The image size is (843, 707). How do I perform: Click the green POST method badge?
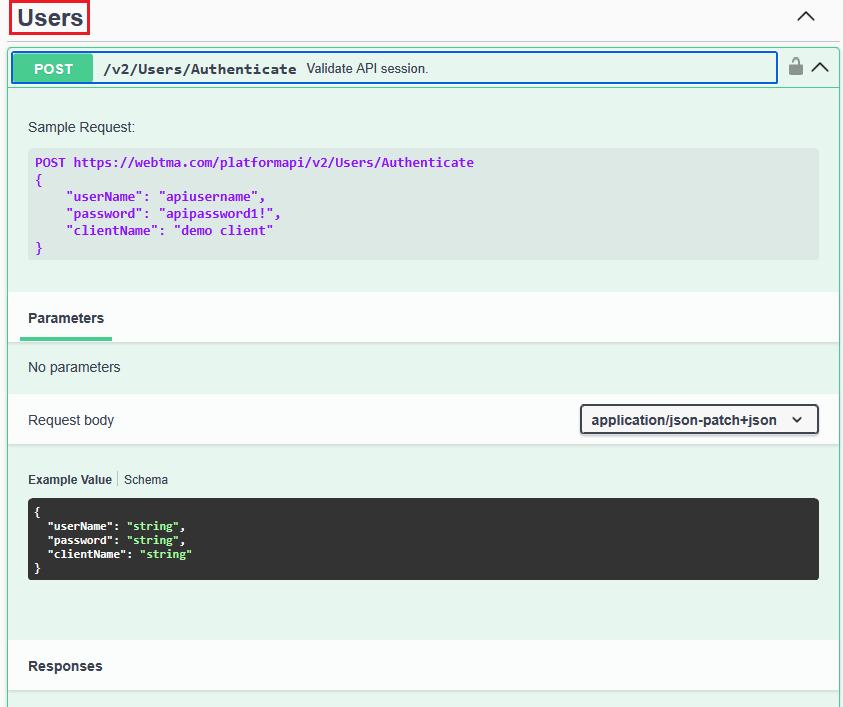click(x=53, y=68)
